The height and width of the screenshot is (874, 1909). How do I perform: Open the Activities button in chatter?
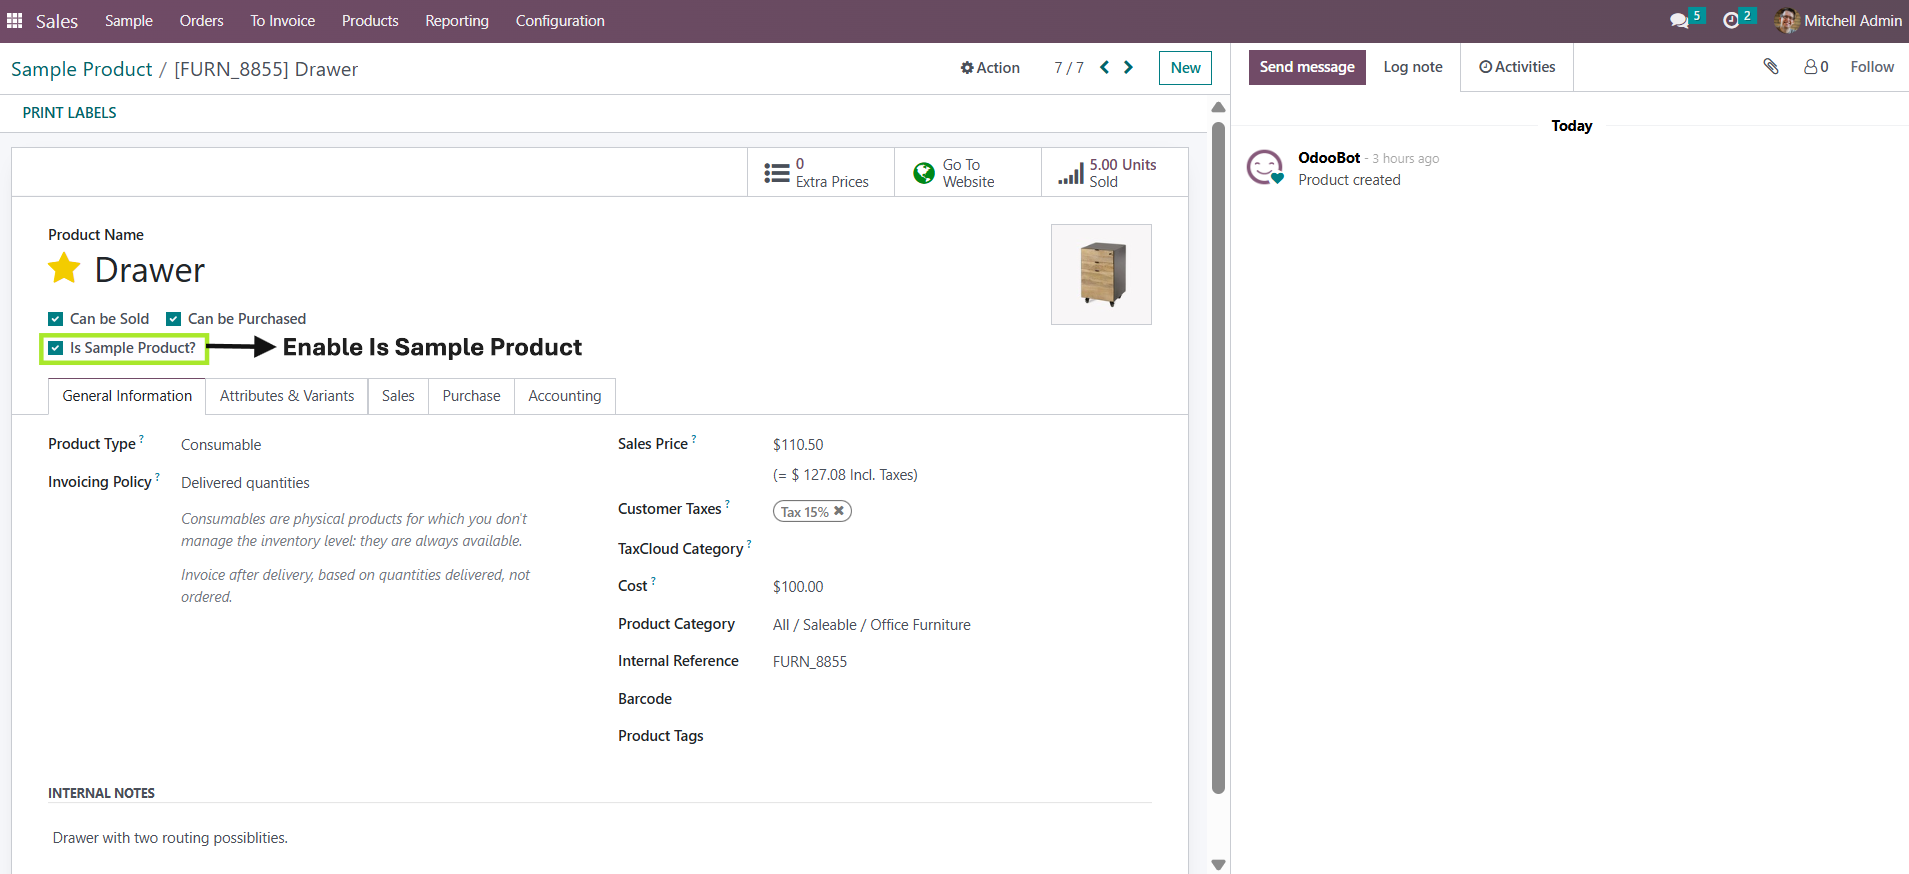point(1517,67)
